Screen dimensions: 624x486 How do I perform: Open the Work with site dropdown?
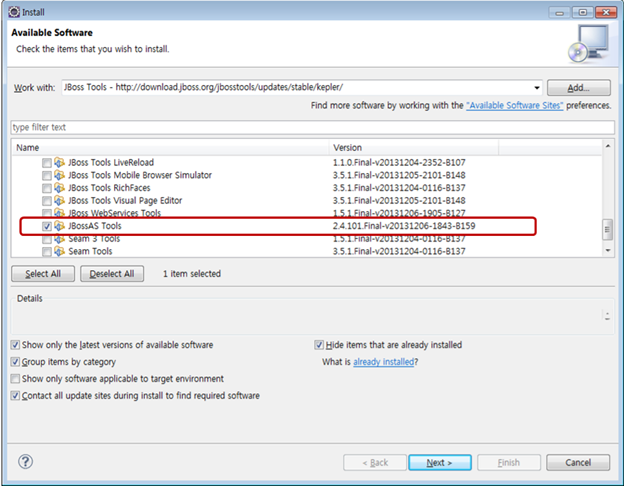point(537,88)
